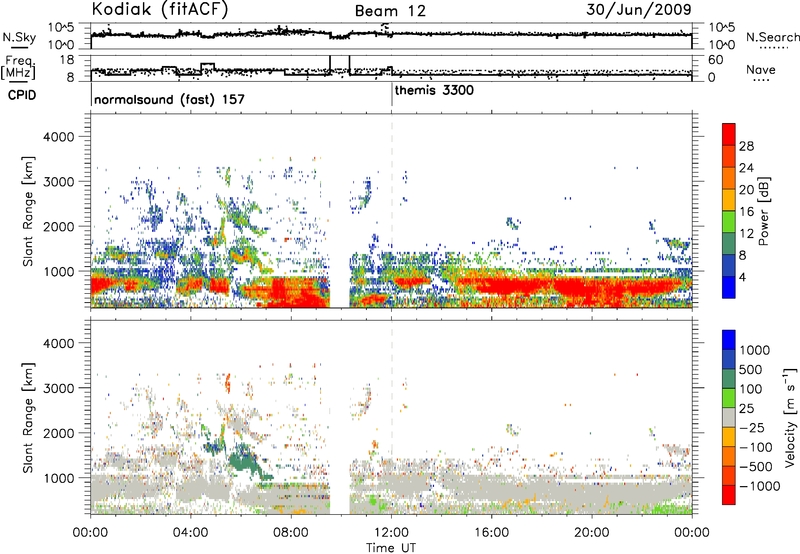Viewport: 800px width, 554px height.
Task: Select the "normalsound (fast) 157" CPID text
Action: (169, 99)
